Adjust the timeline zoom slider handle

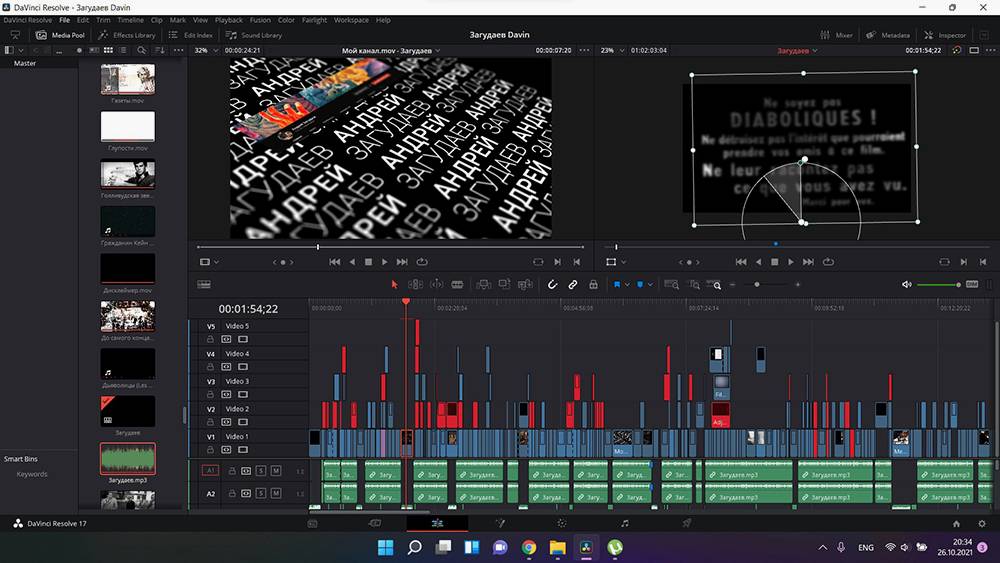tap(757, 284)
